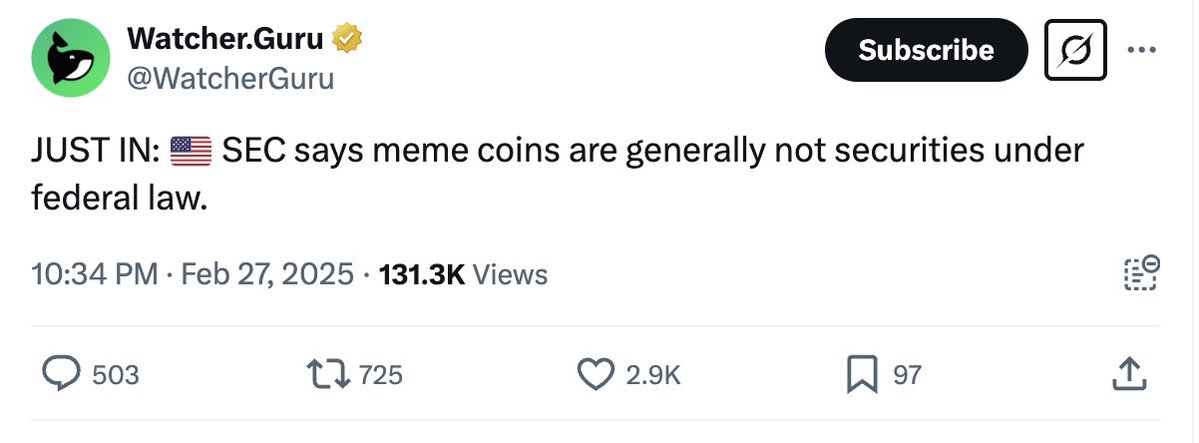Image resolution: width=1199 pixels, height=443 pixels.
Task: Open the three-dot more options menu
Action: point(1142,50)
